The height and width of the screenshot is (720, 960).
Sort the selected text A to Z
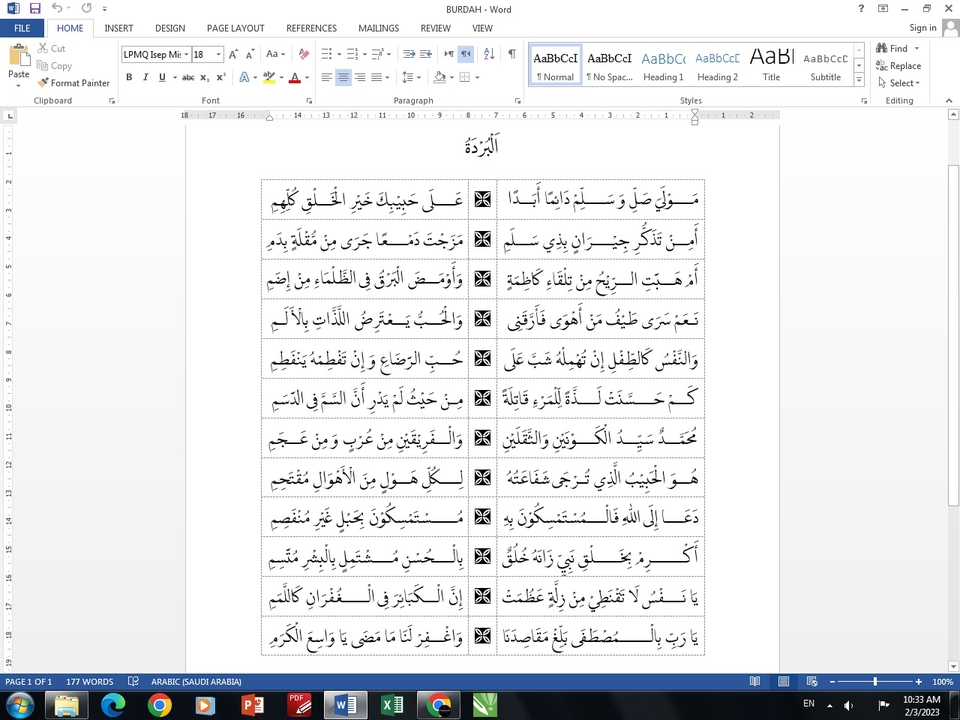point(489,54)
